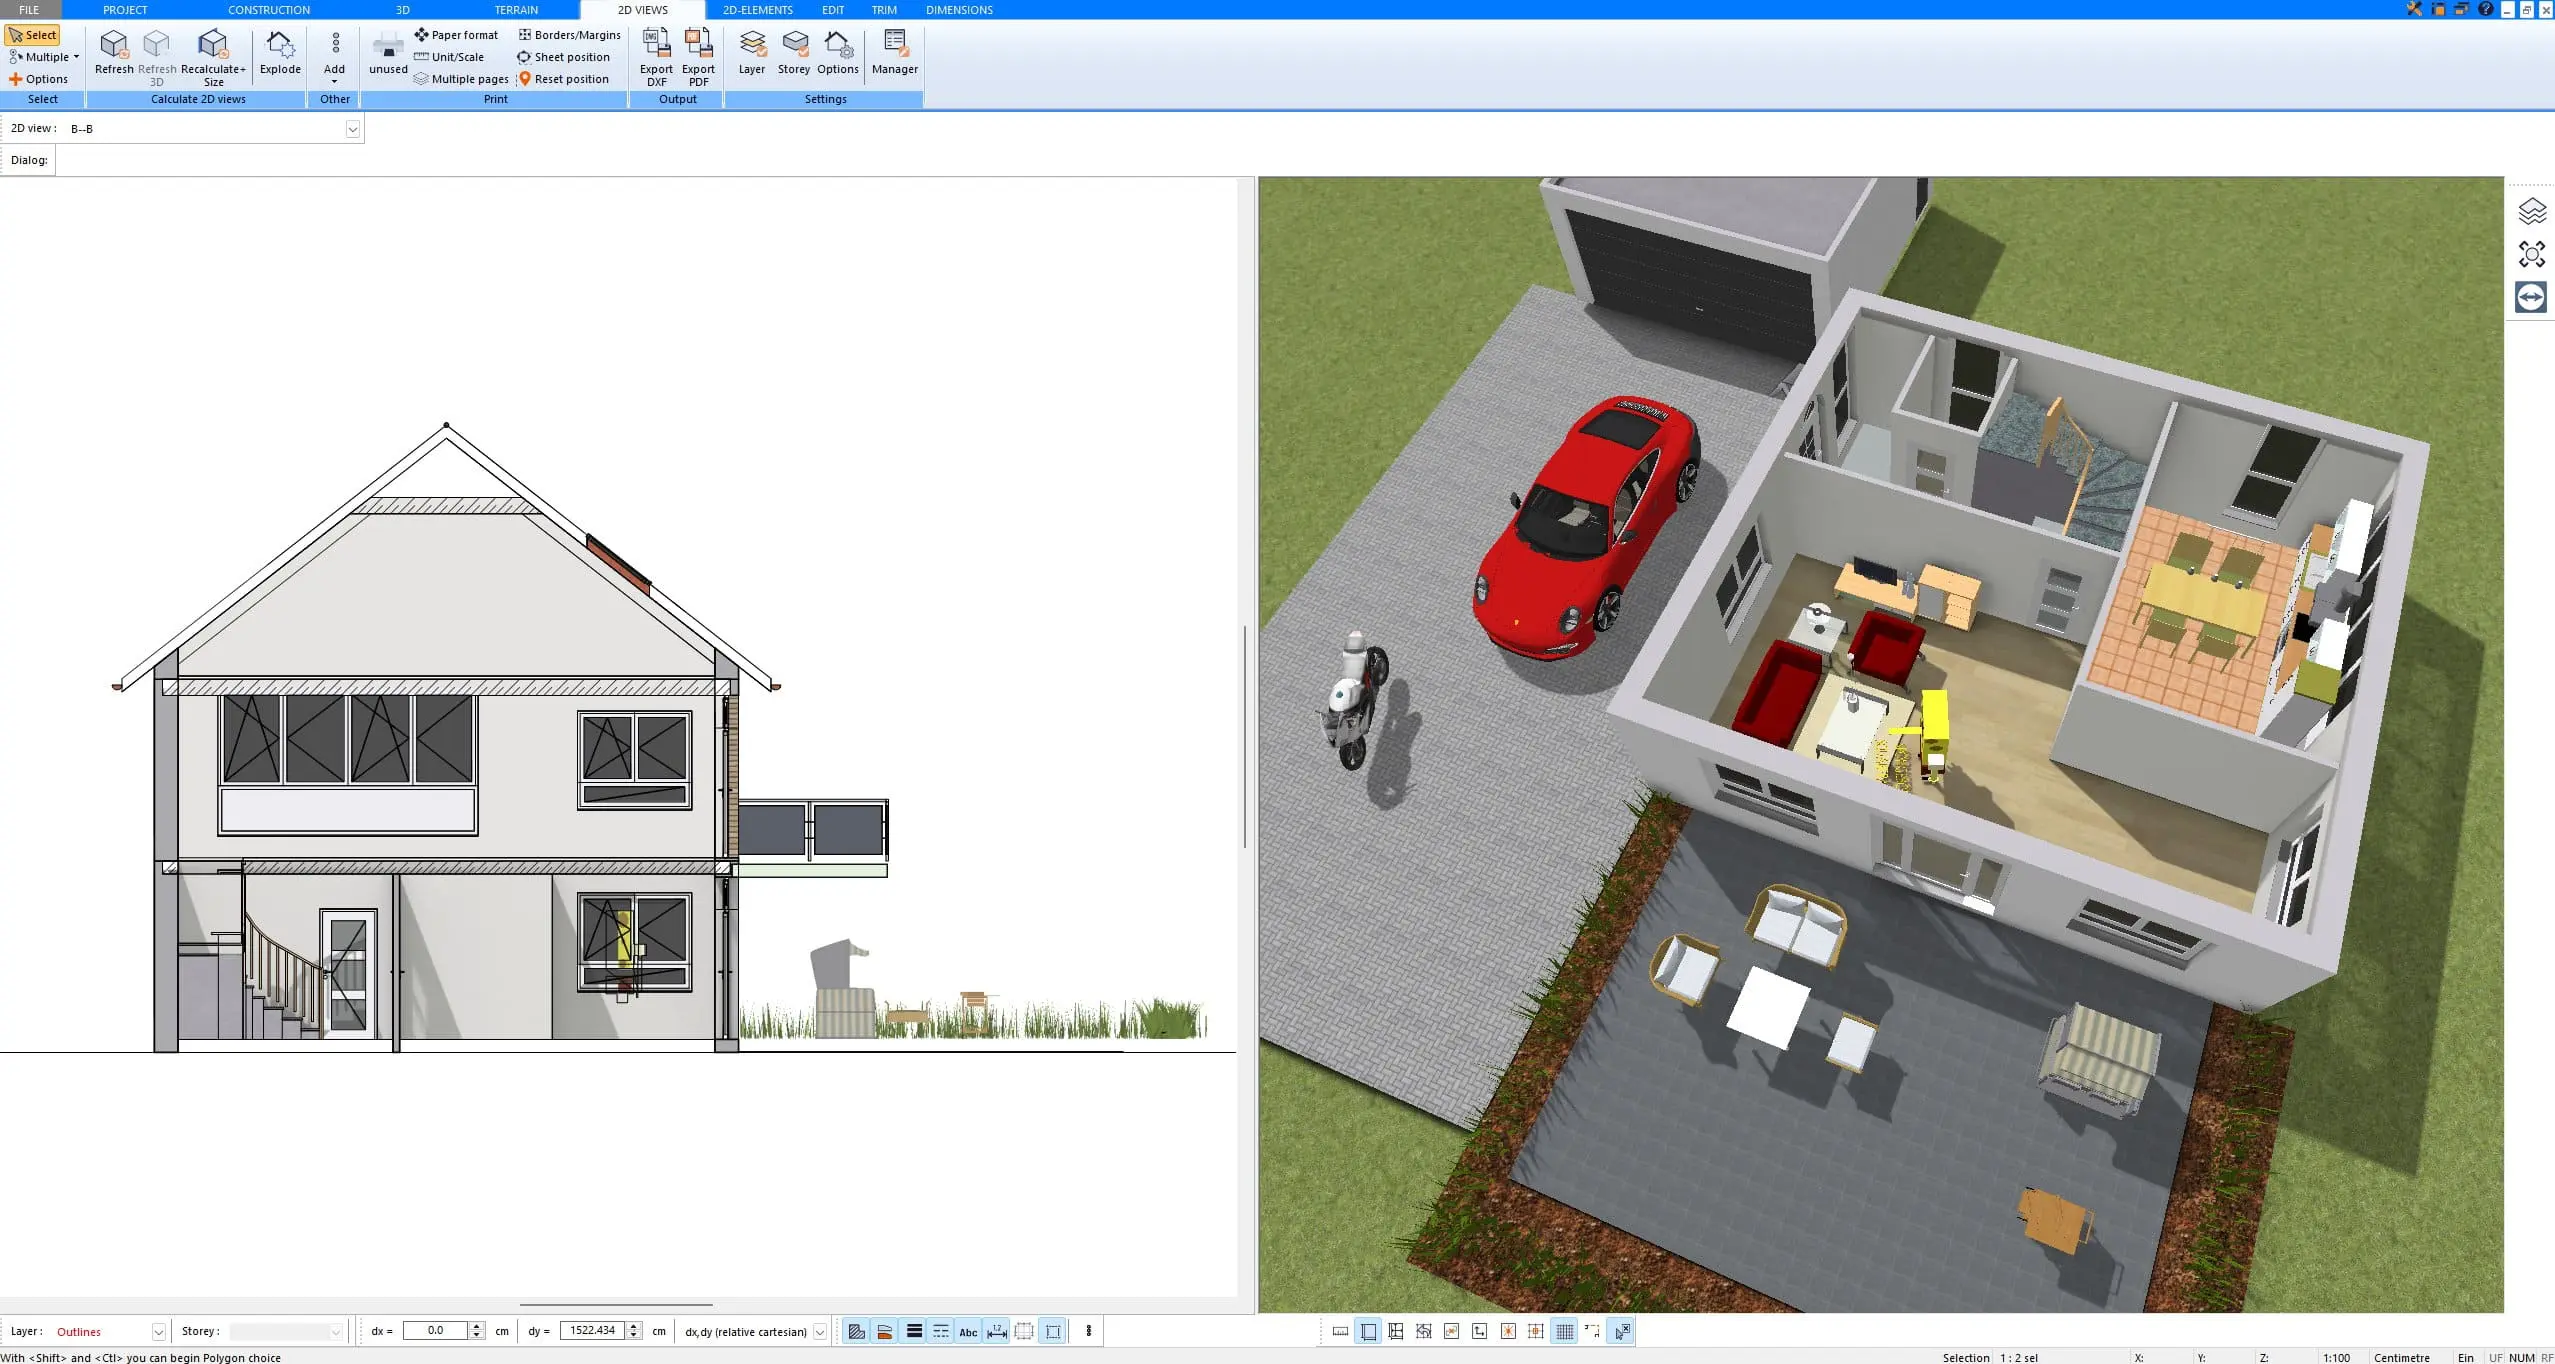Click the zoom-extents icon on right sidebar
Image resolution: width=2555 pixels, height=1364 pixels.
[x=2531, y=254]
